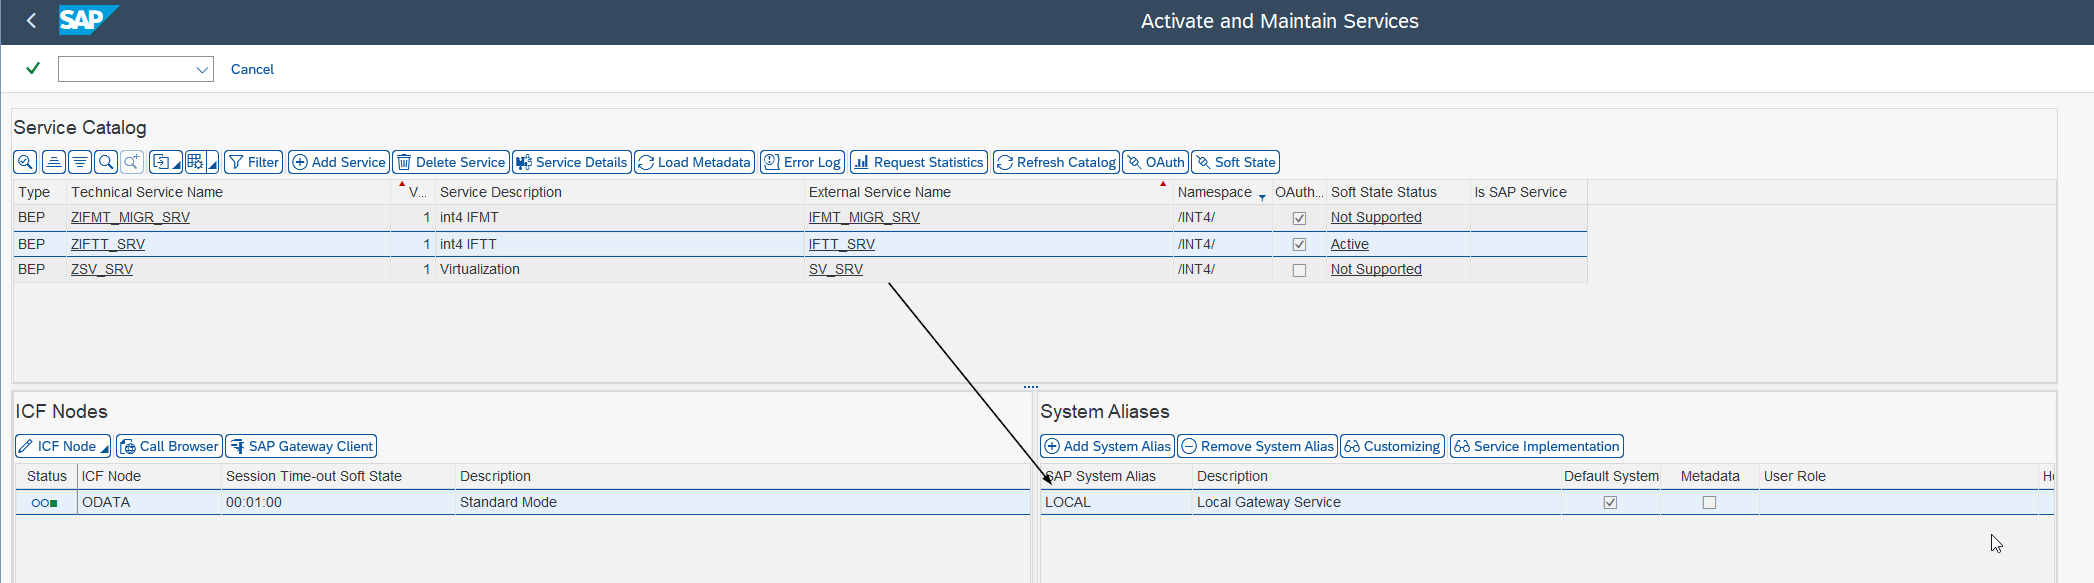2094x583 pixels.
Task: Sort the catalog in descending order
Action: (80, 162)
